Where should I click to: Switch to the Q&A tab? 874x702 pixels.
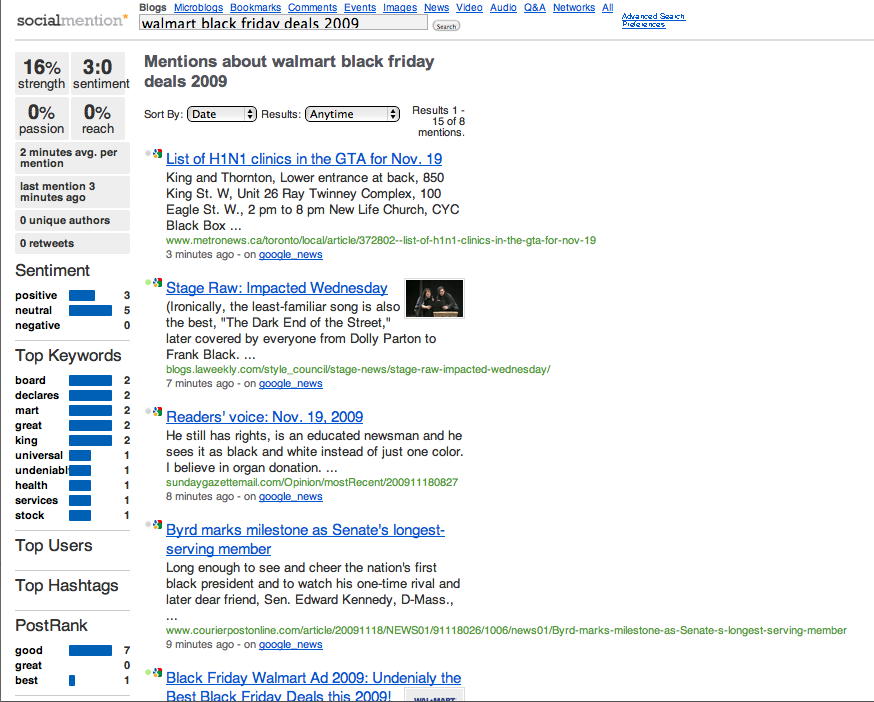535,8
